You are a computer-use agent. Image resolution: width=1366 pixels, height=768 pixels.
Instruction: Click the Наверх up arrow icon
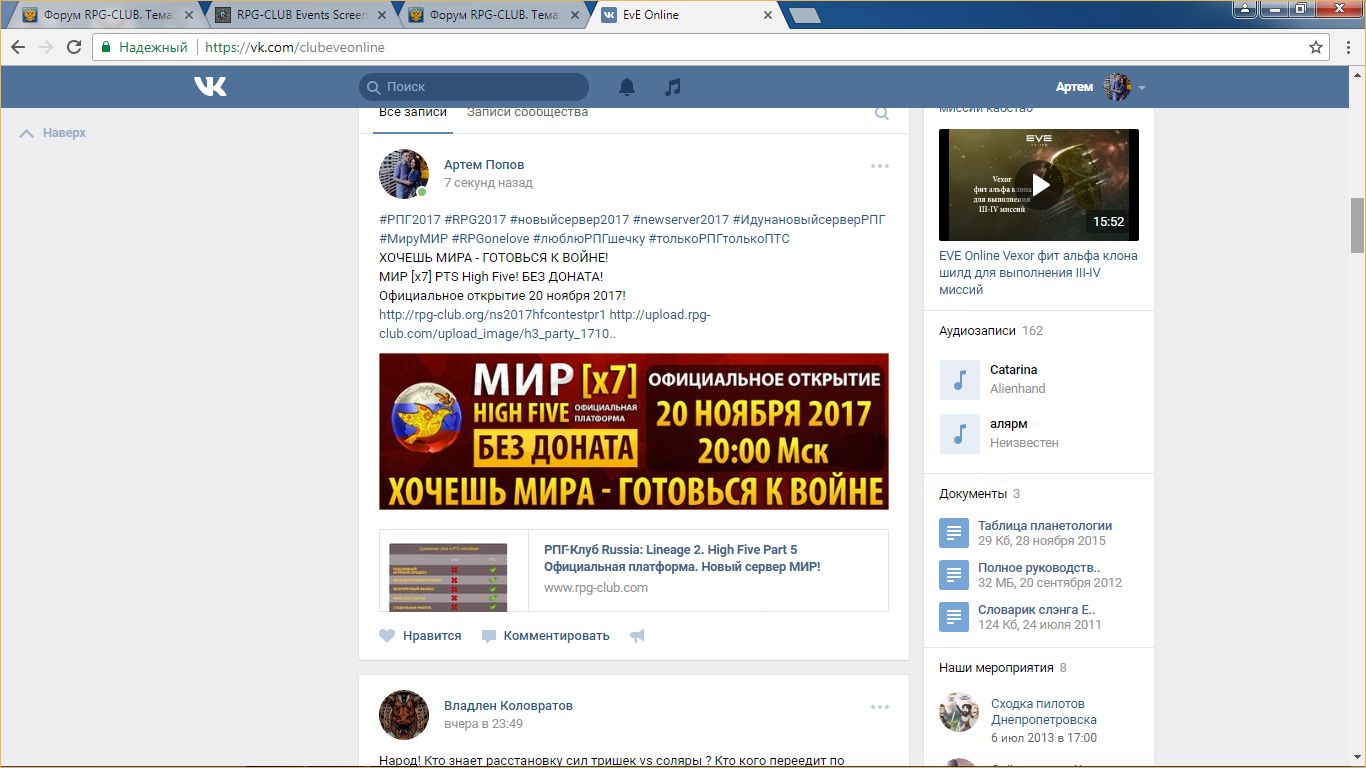coord(27,133)
